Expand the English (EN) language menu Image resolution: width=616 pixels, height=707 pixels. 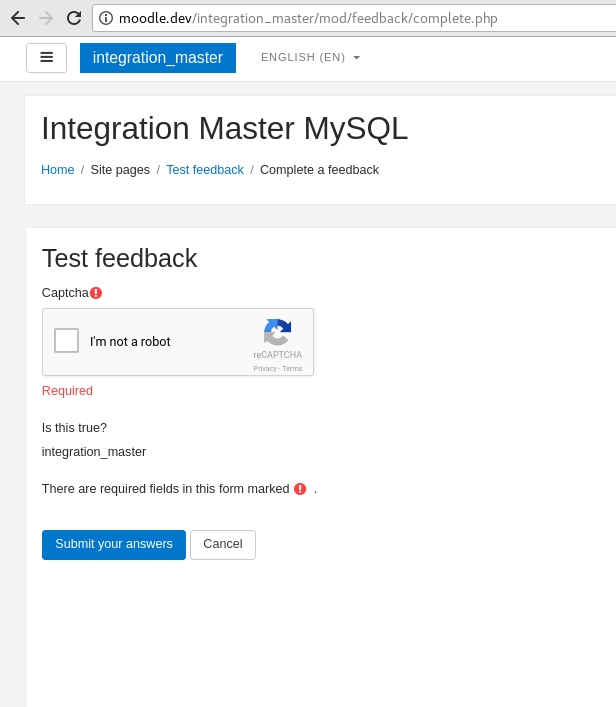click(x=310, y=57)
